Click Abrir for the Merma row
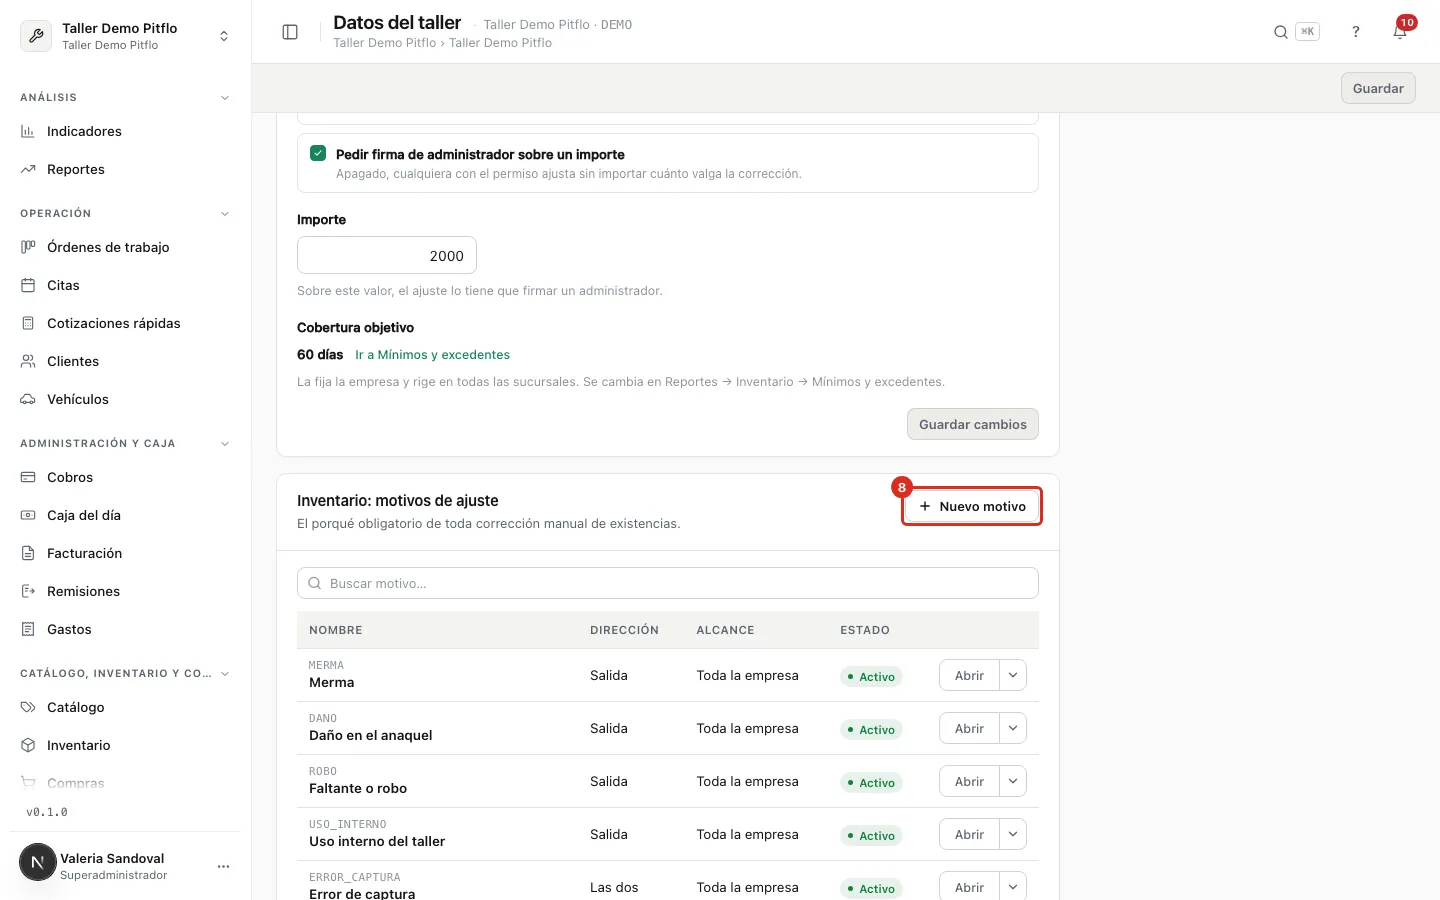Screen dimensions: 1440x900 point(969,675)
